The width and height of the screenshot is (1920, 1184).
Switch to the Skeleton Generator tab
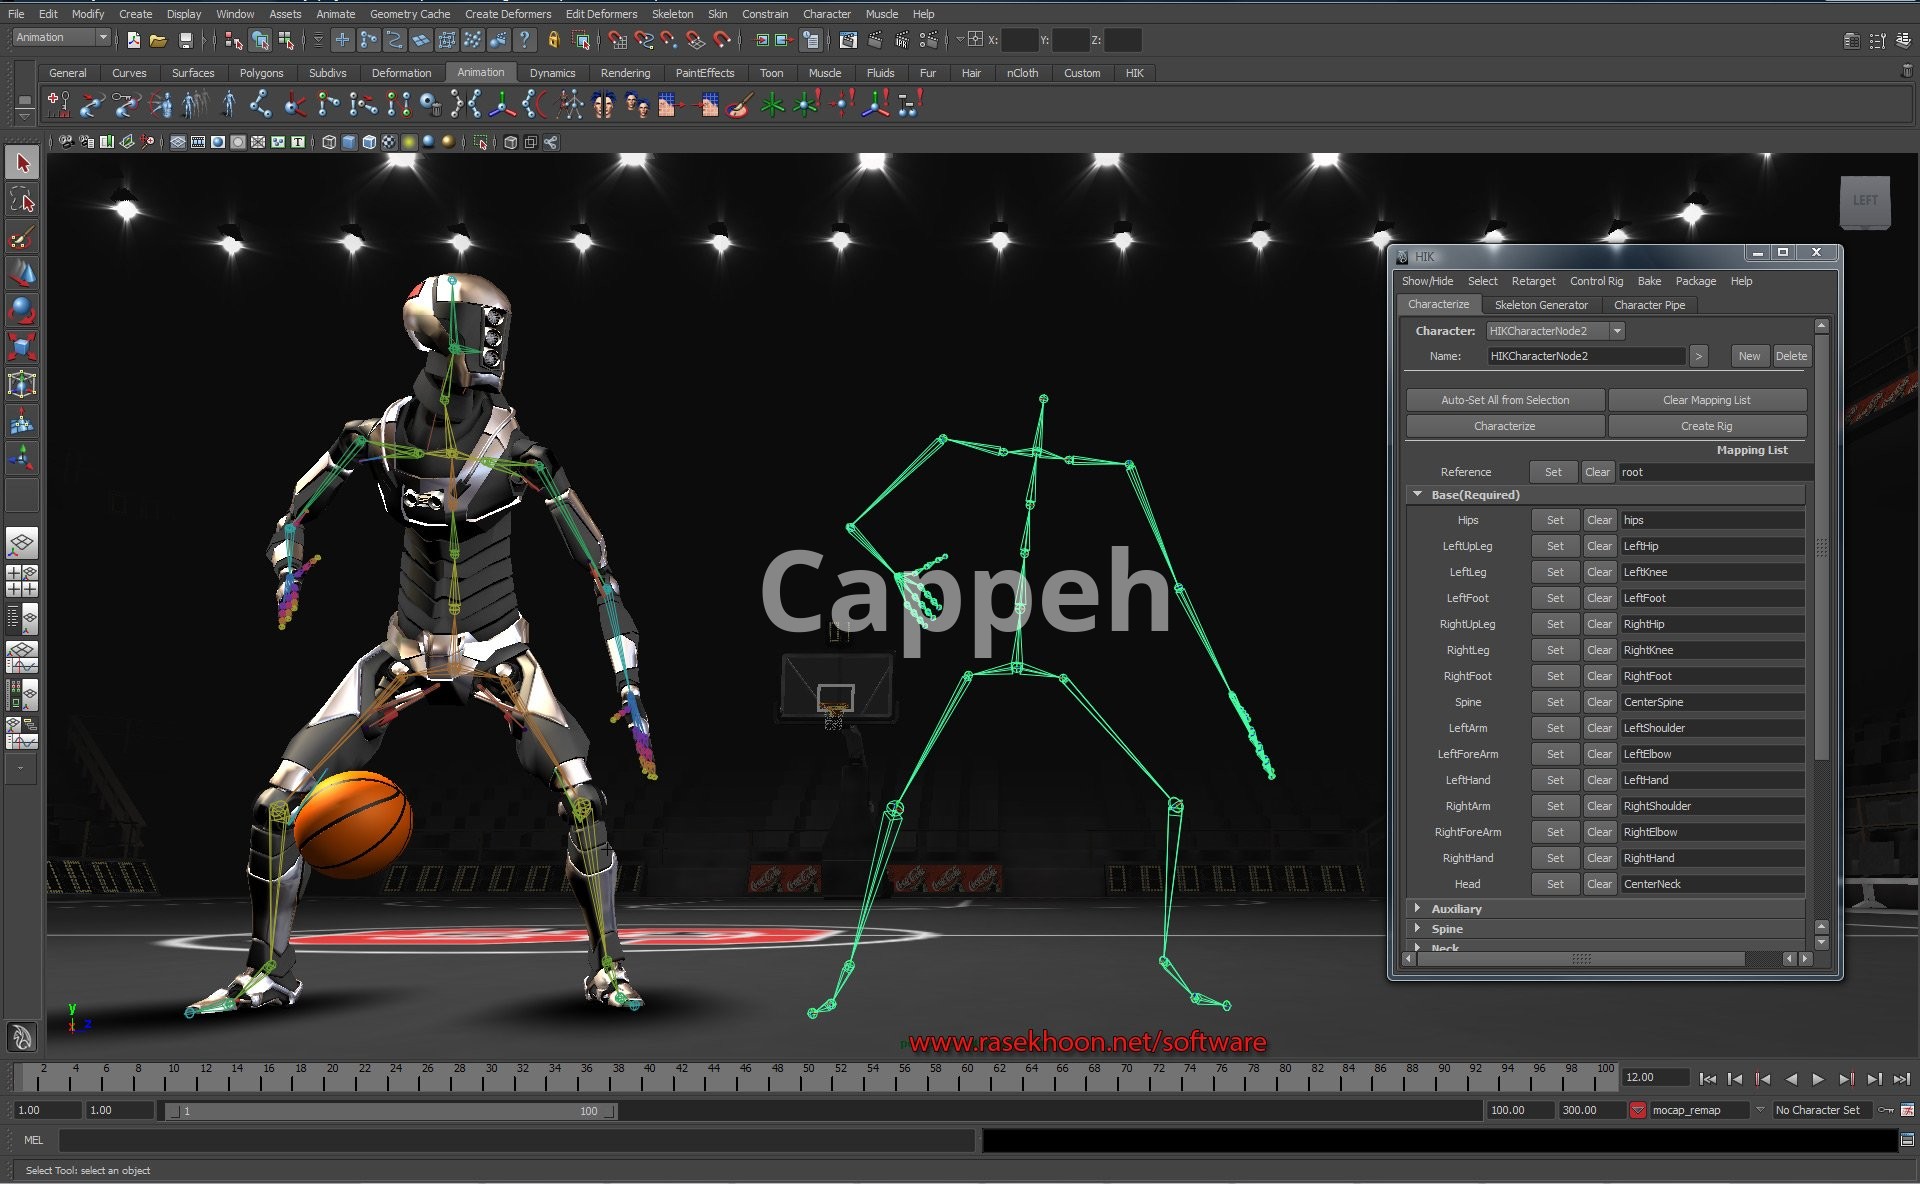(1540, 305)
